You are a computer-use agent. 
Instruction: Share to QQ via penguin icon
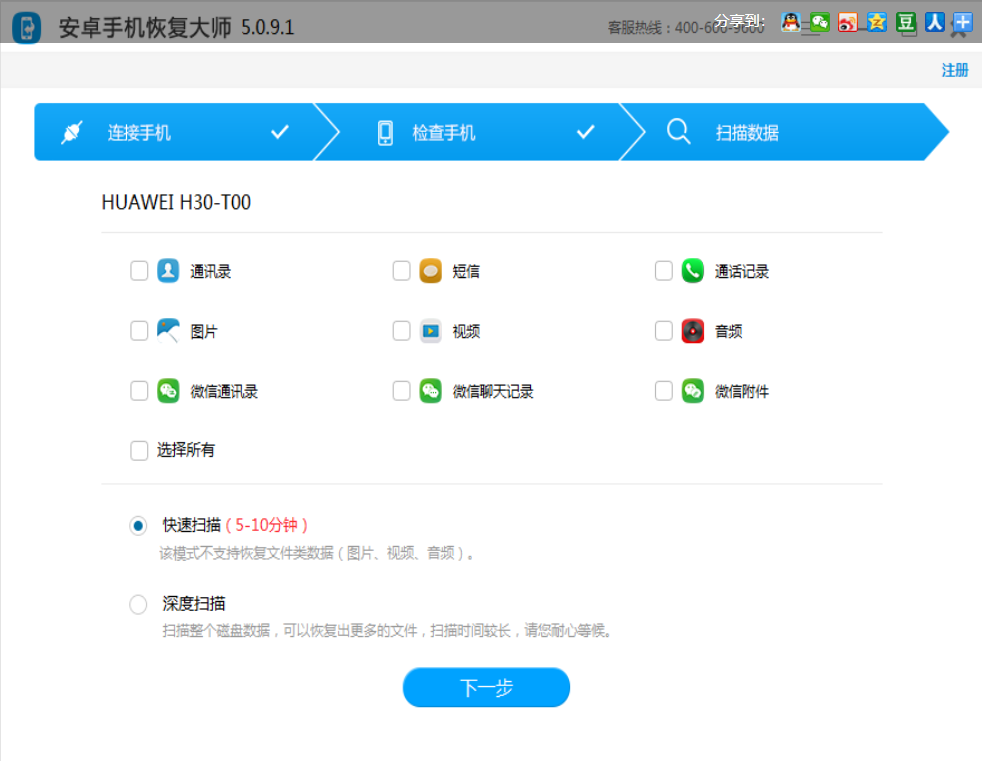[x=791, y=22]
